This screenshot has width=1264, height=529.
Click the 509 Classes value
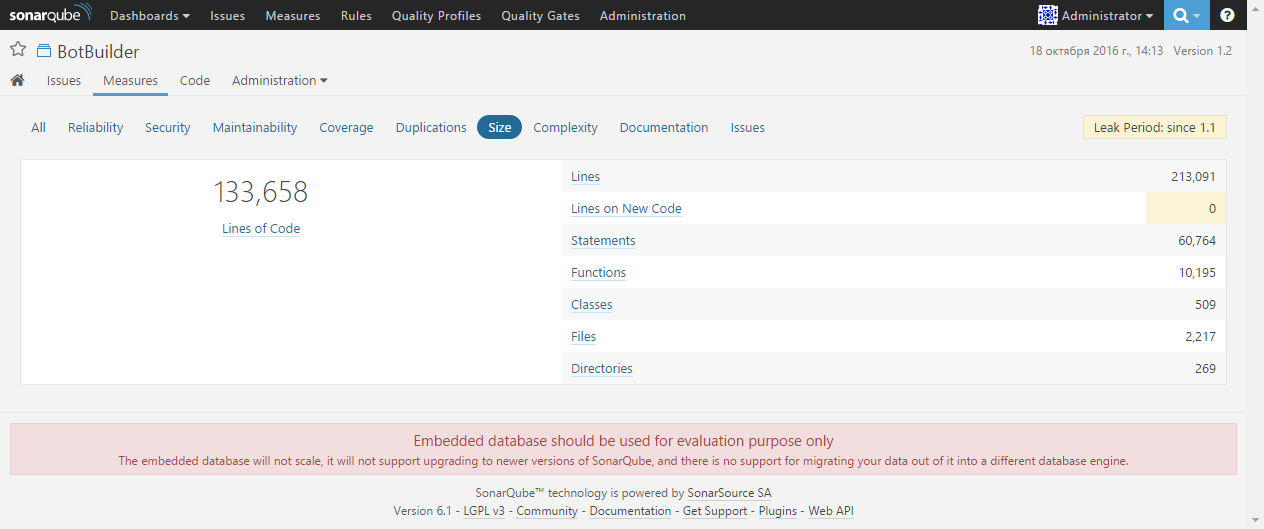1205,305
